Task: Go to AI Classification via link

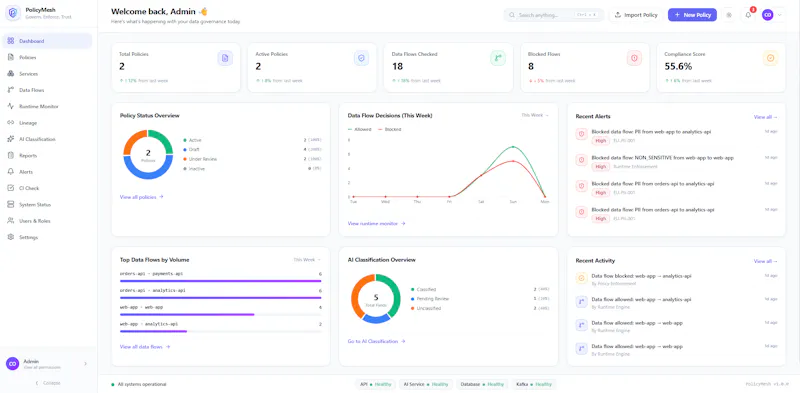Action: [377, 341]
